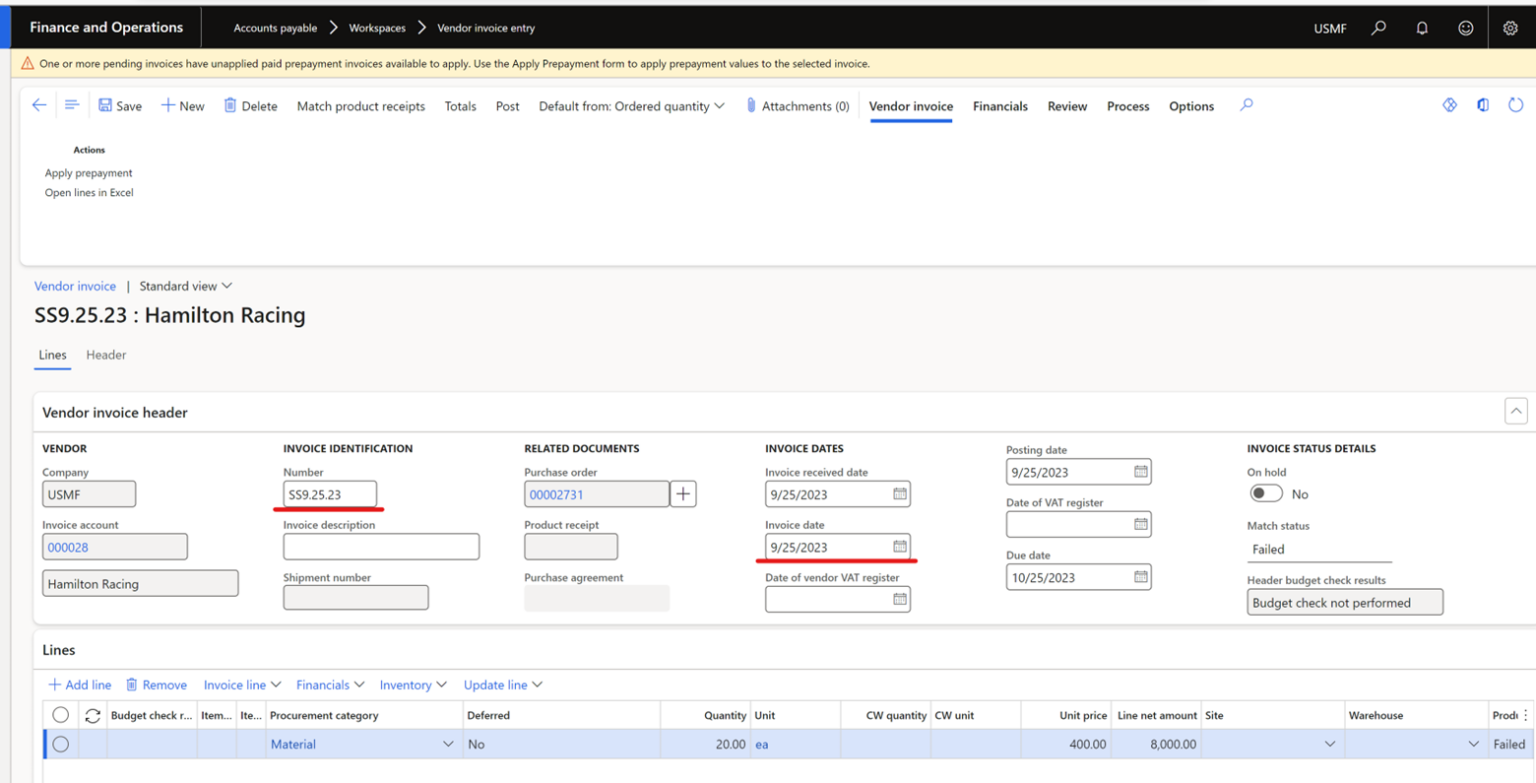Toggle the On hold switch to Yes
The height and width of the screenshot is (783, 1536).
coord(1265,493)
